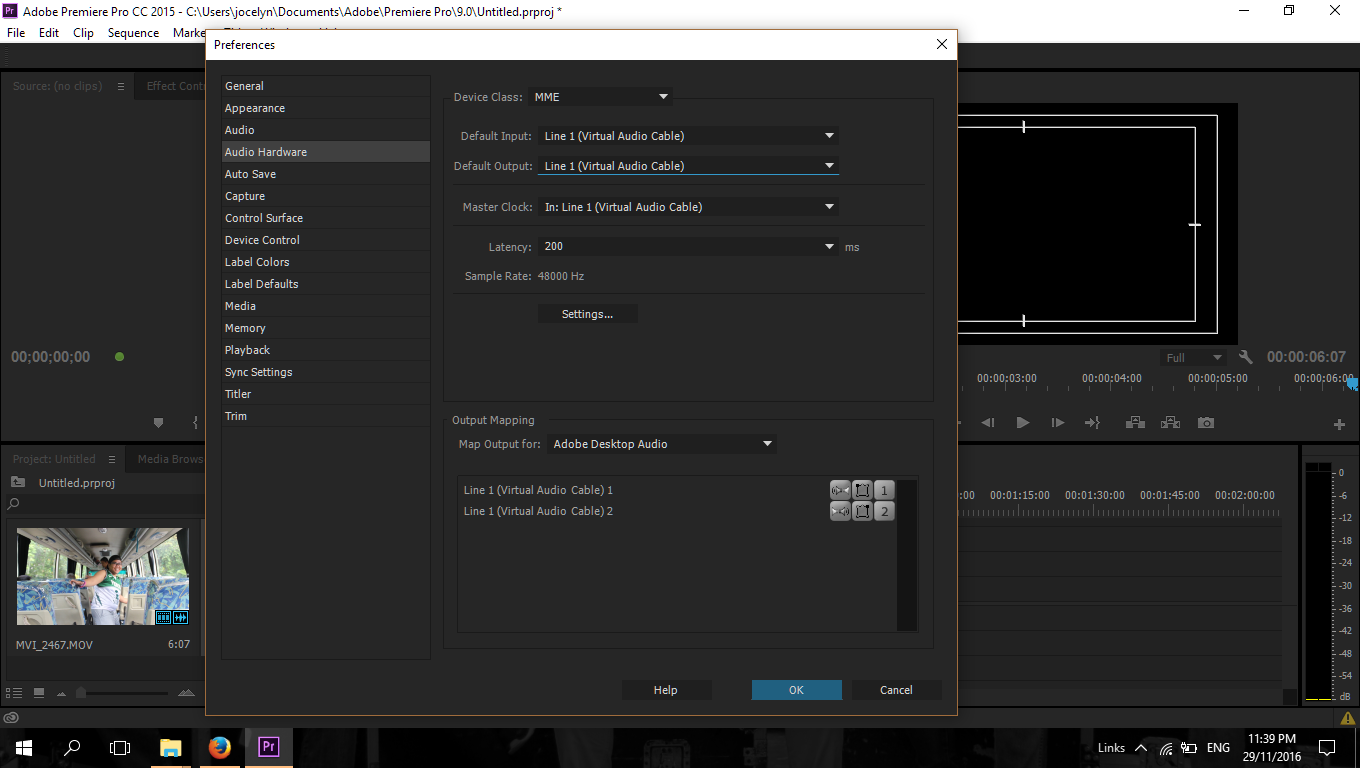
Task: Click the Step Forward one frame button
Action: pyautogui.click(x=1057, y=423)
